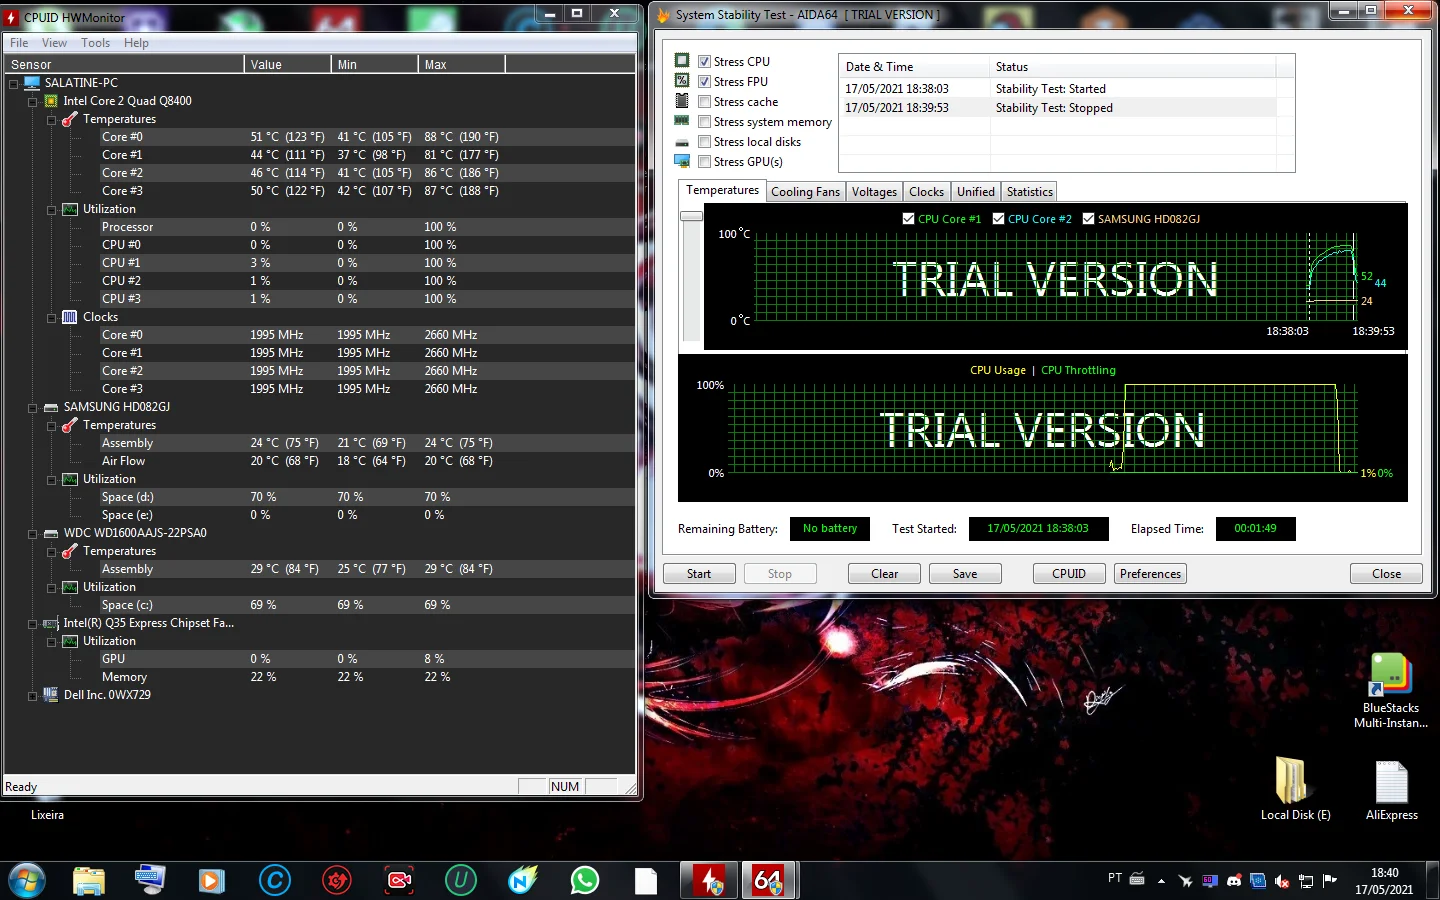
Task: Toggle the CPU Core #2 graph checkbox
Action: (998, 218)
